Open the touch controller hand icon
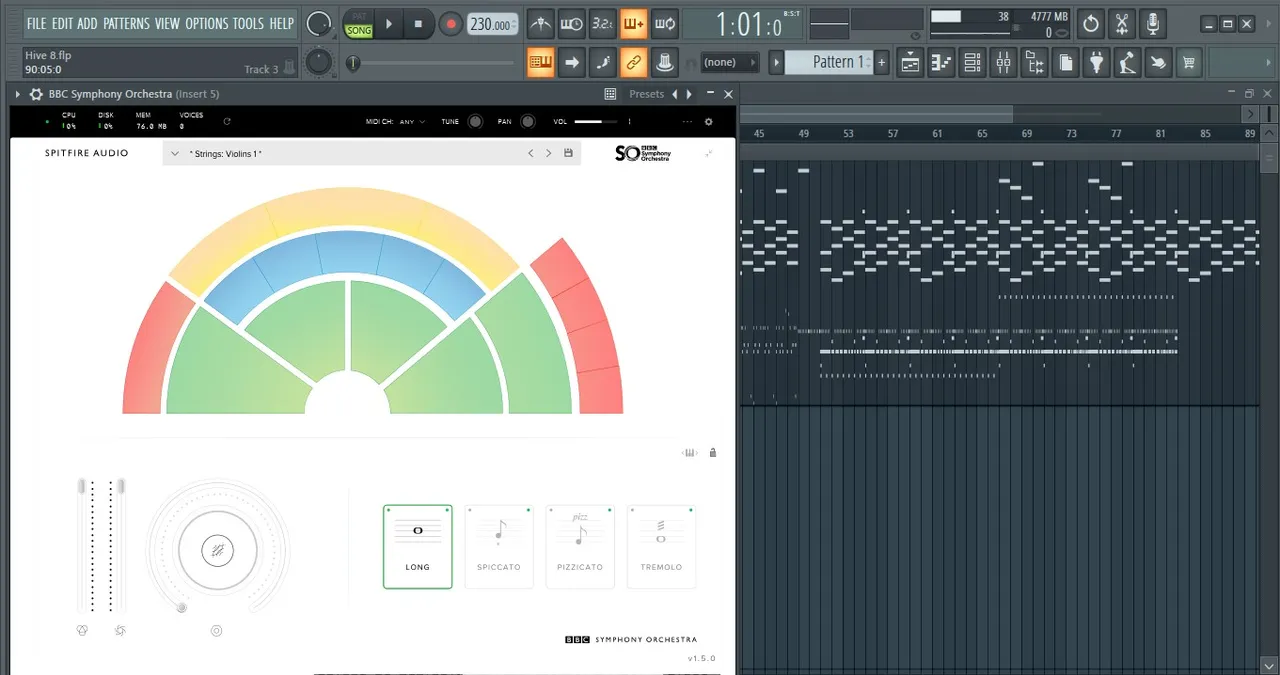This screenshot has width=1280, height=675. coord(1159,62)
